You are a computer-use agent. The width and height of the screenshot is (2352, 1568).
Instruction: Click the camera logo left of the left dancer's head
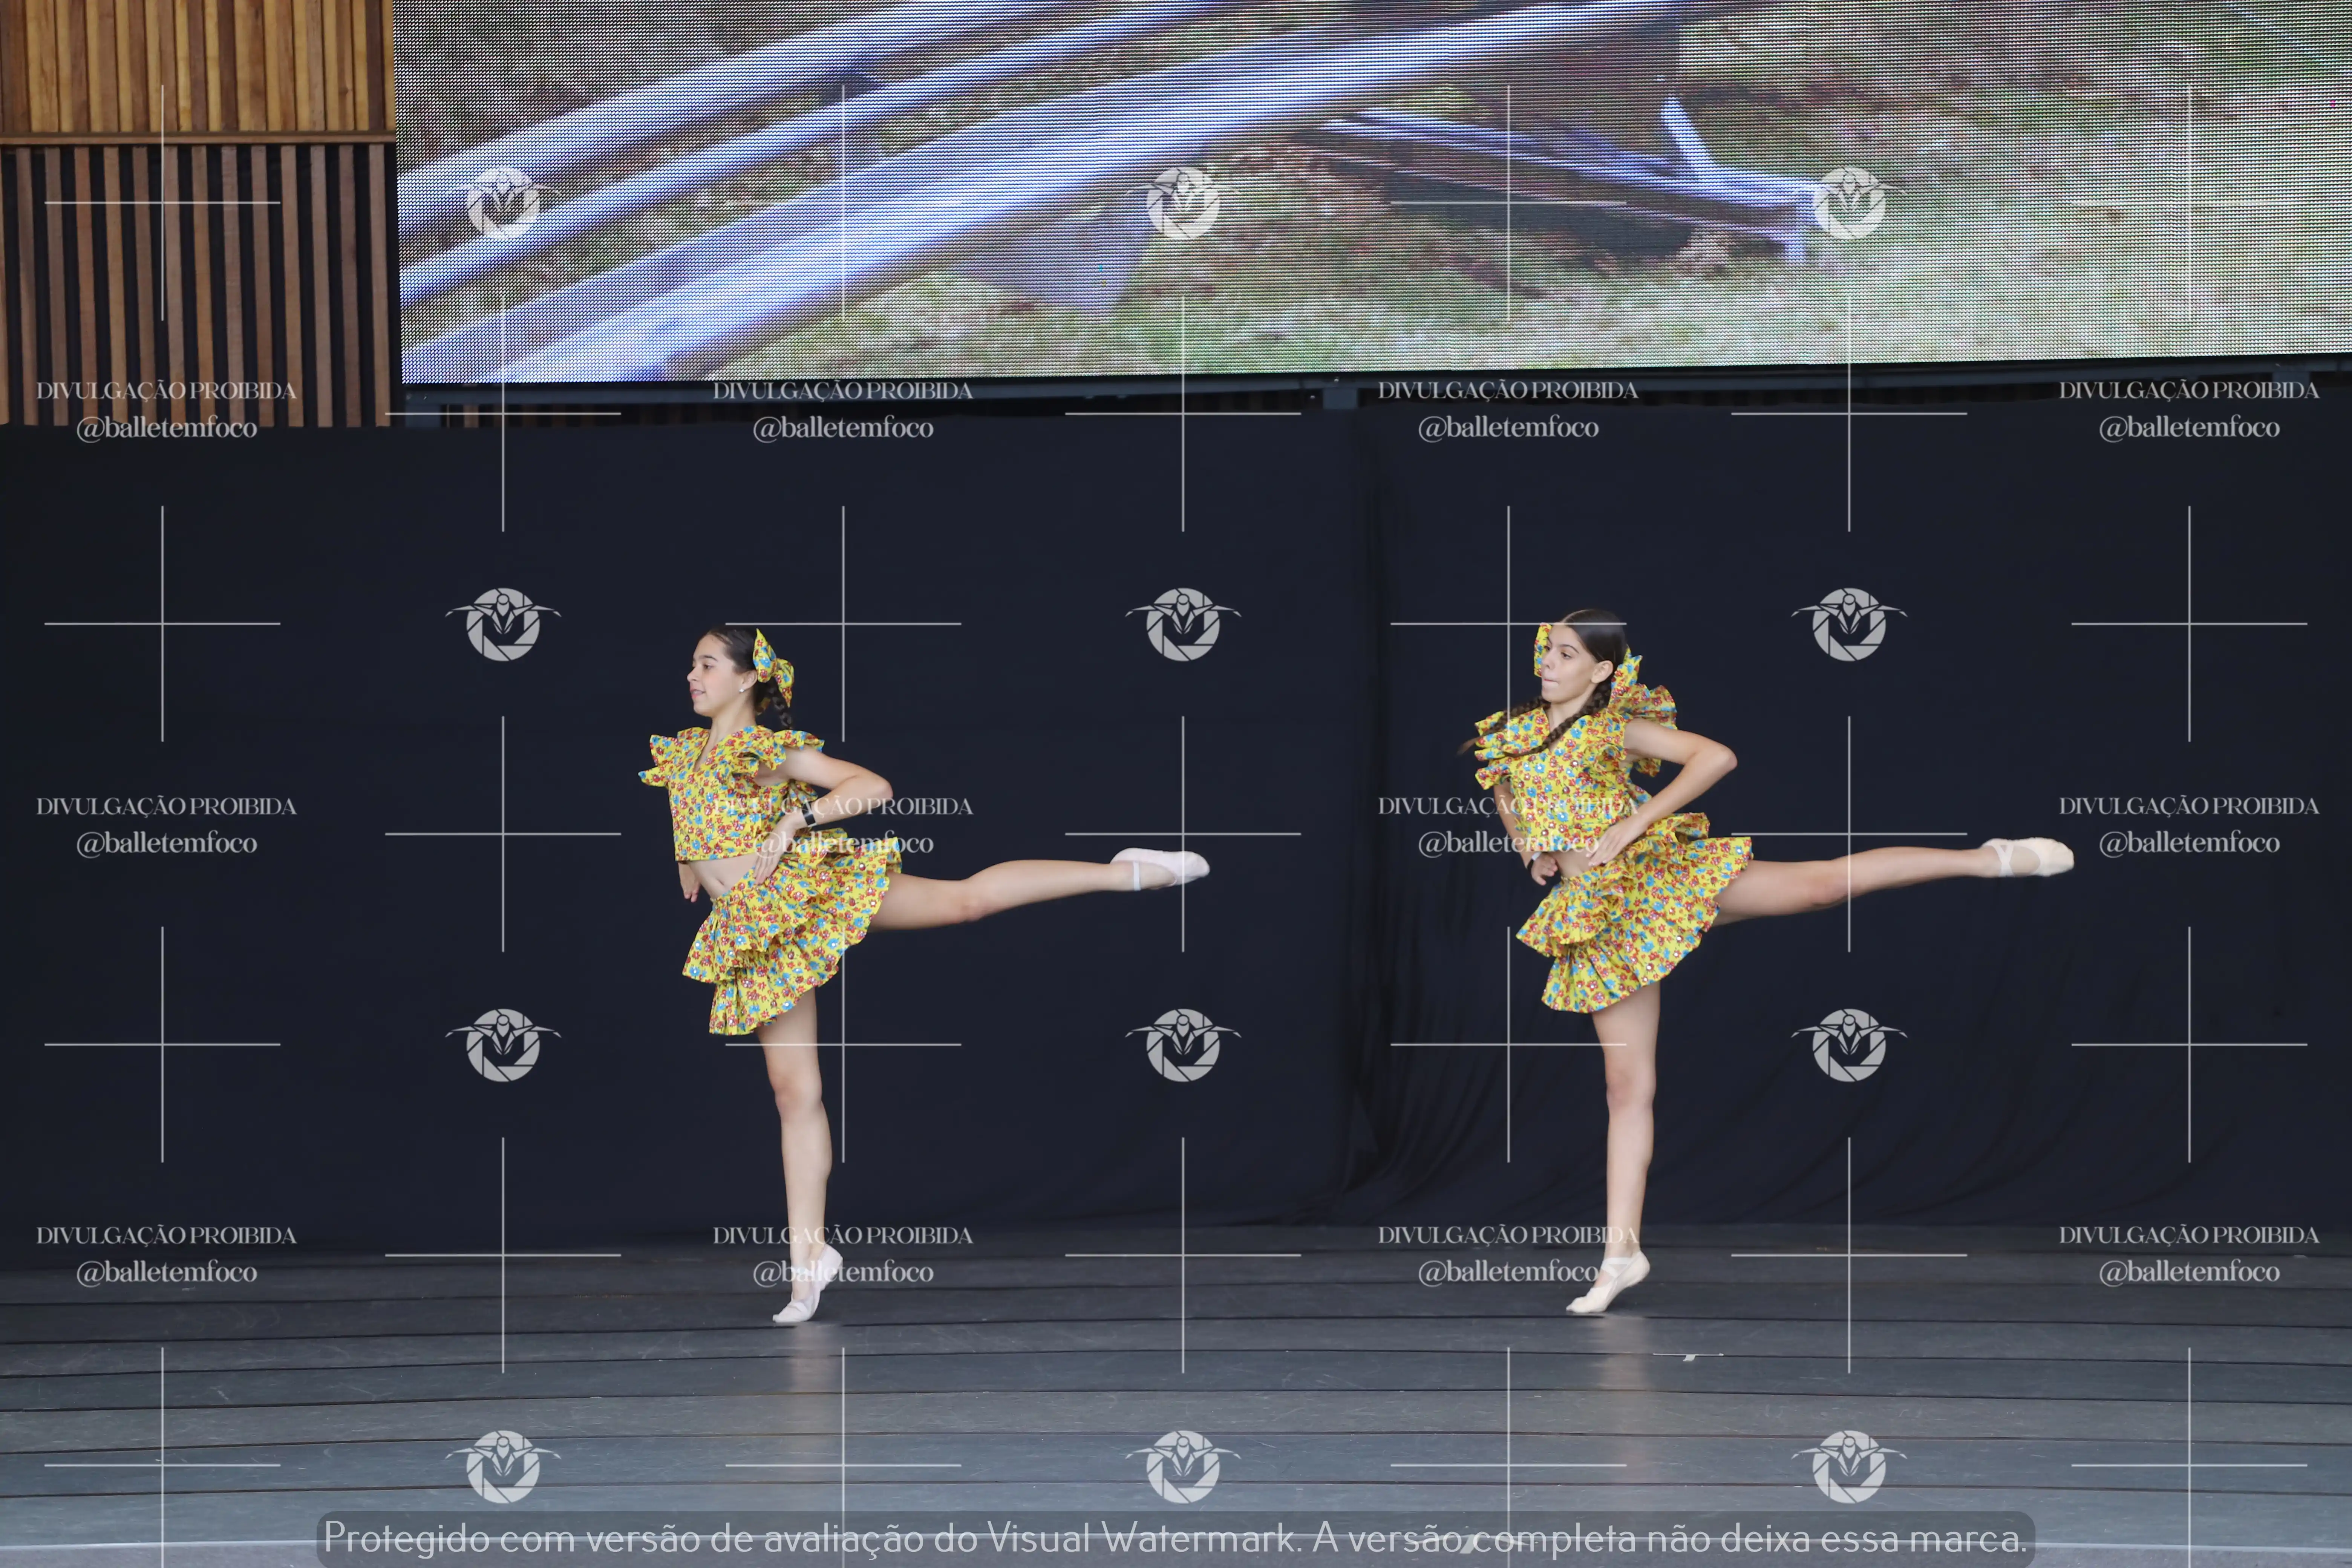pos(503,624)
